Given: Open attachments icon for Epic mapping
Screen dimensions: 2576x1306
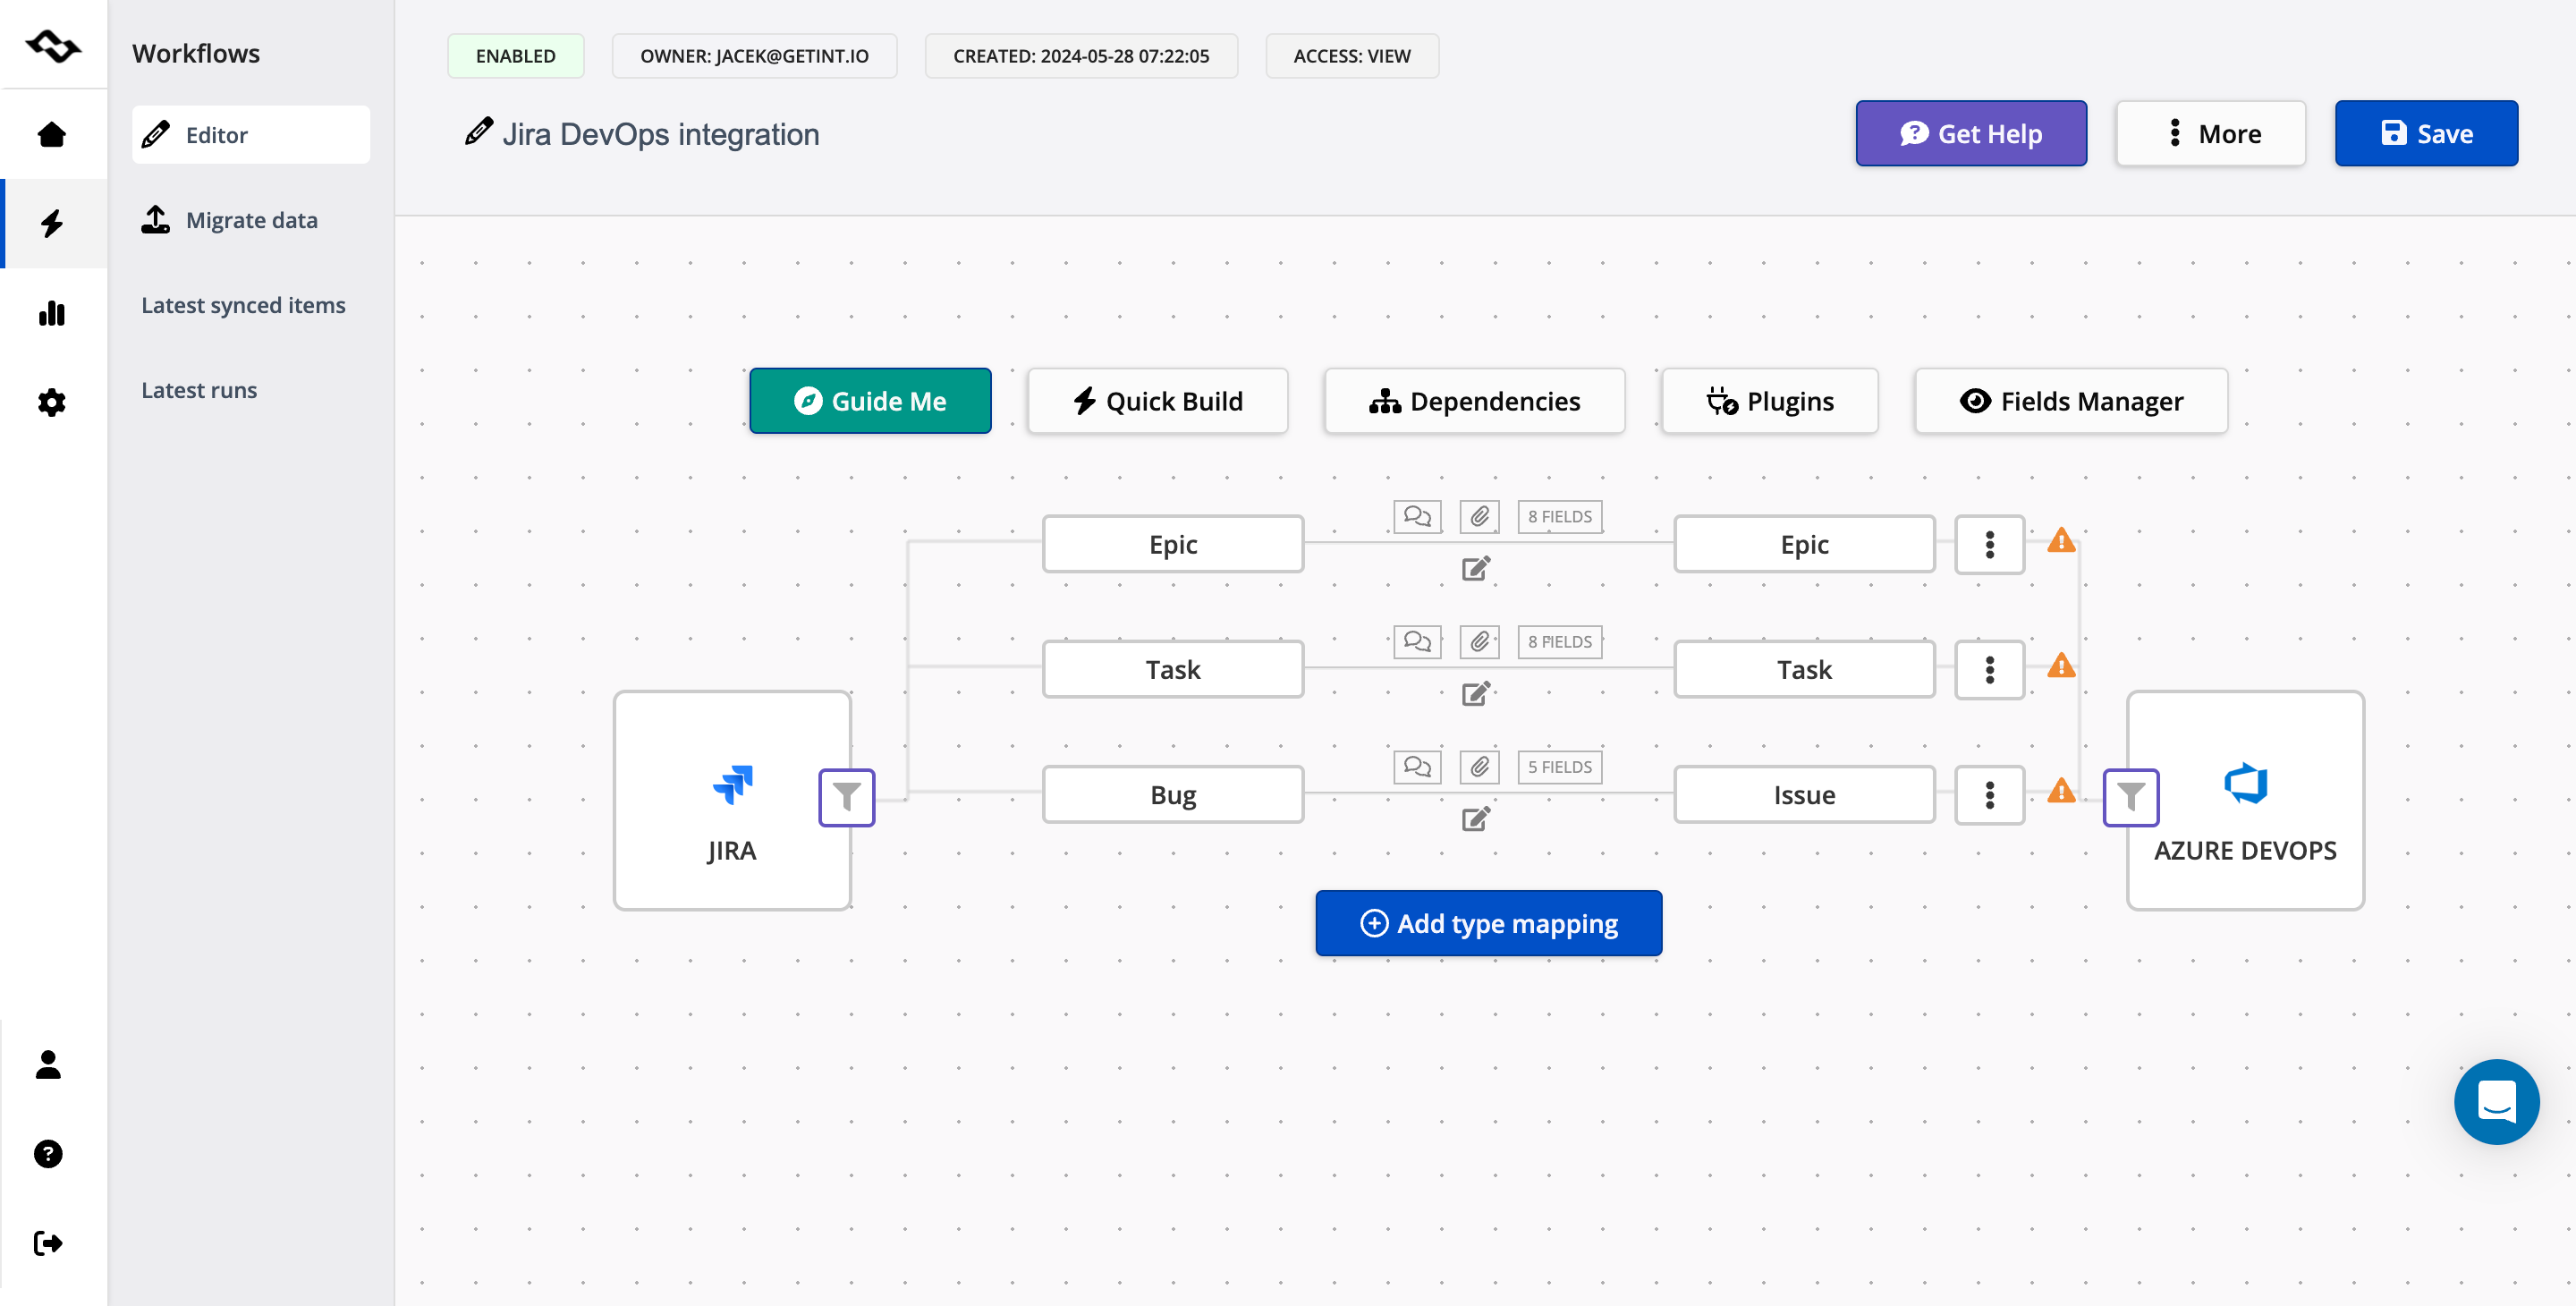Looking at the screenshot, I should point(1480,516).
